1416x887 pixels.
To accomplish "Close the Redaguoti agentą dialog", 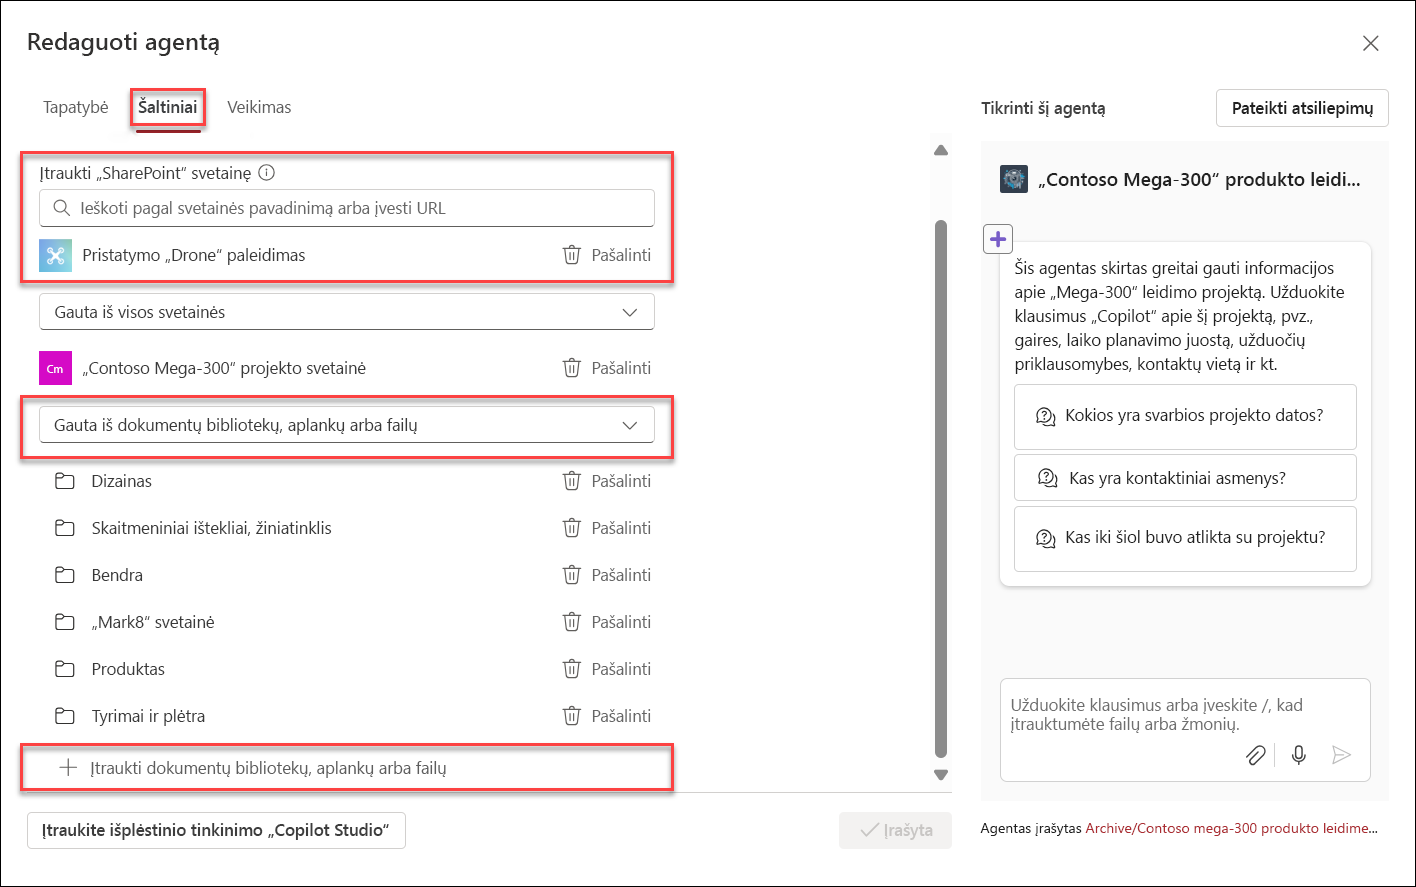I will (1371, 43).
